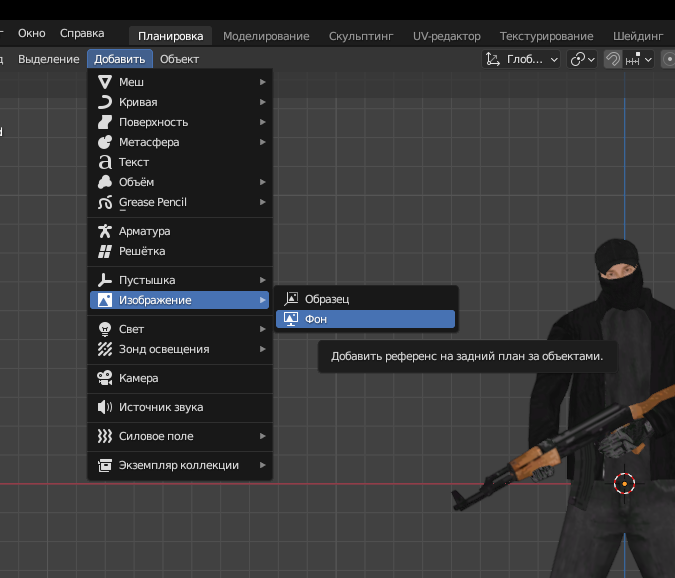
Task: Click the Curve (Кривая) icon
Action: (104, 102)
